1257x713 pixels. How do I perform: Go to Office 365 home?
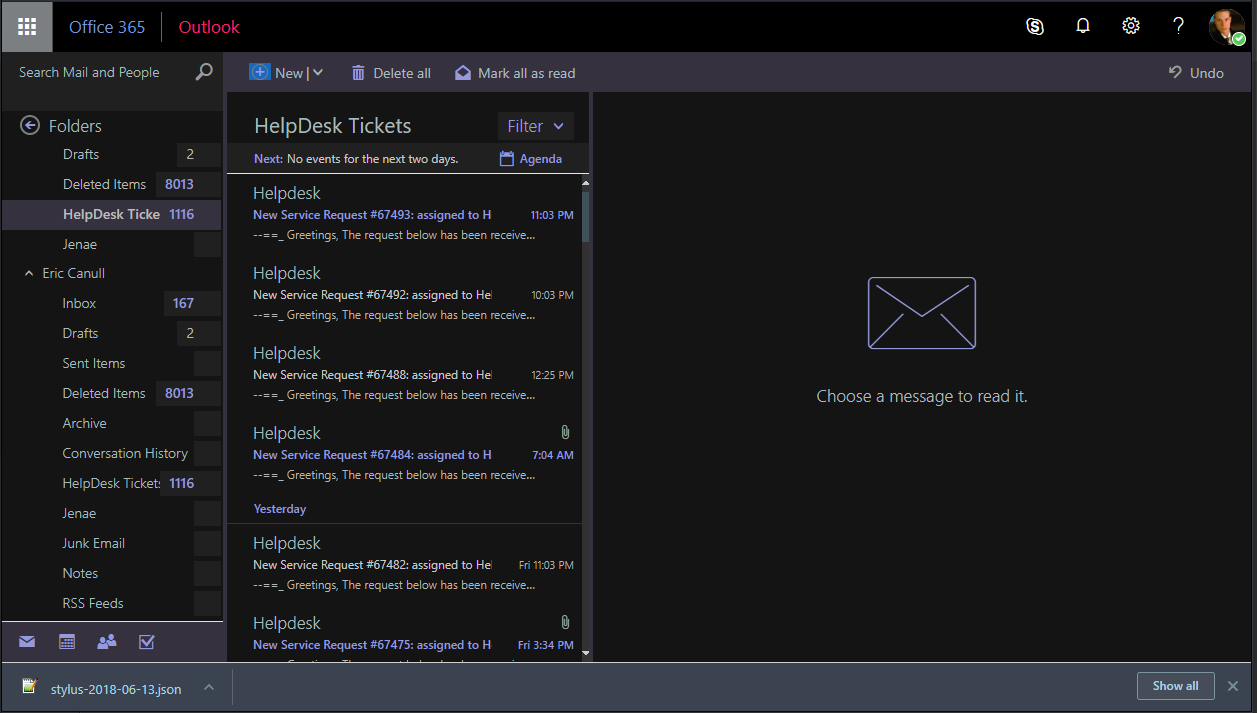[106, 27]
